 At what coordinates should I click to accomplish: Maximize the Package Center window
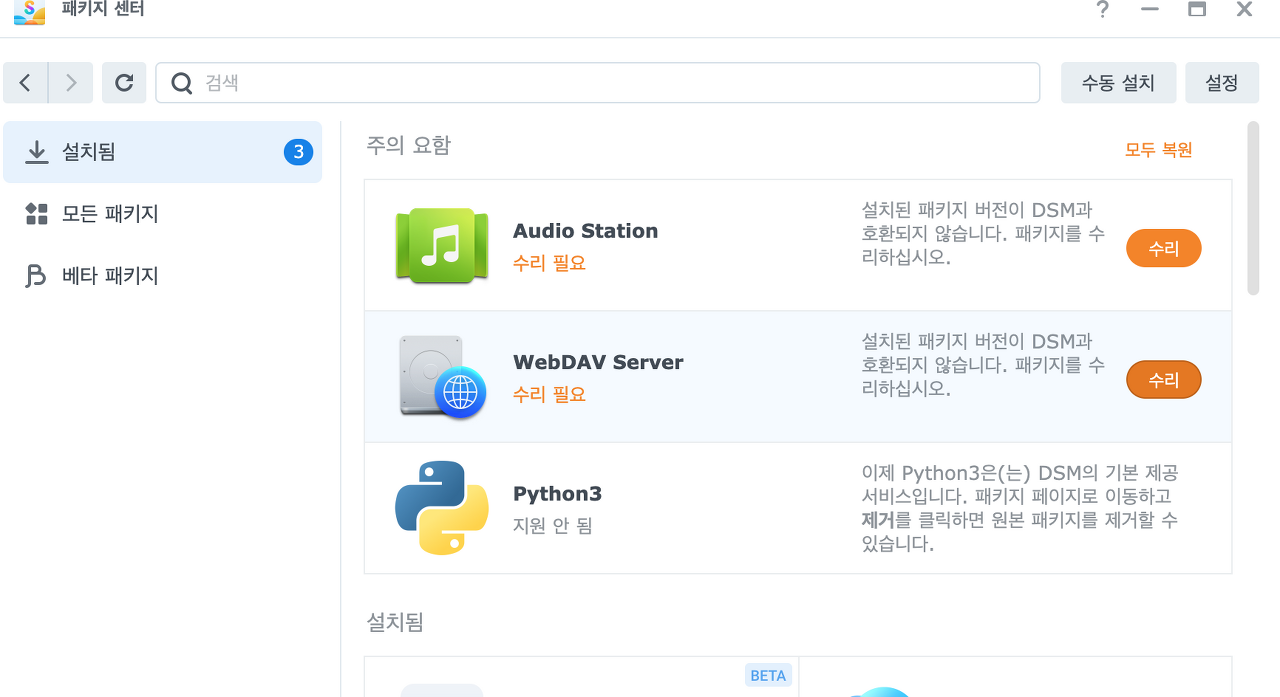tap(1196, 10)
